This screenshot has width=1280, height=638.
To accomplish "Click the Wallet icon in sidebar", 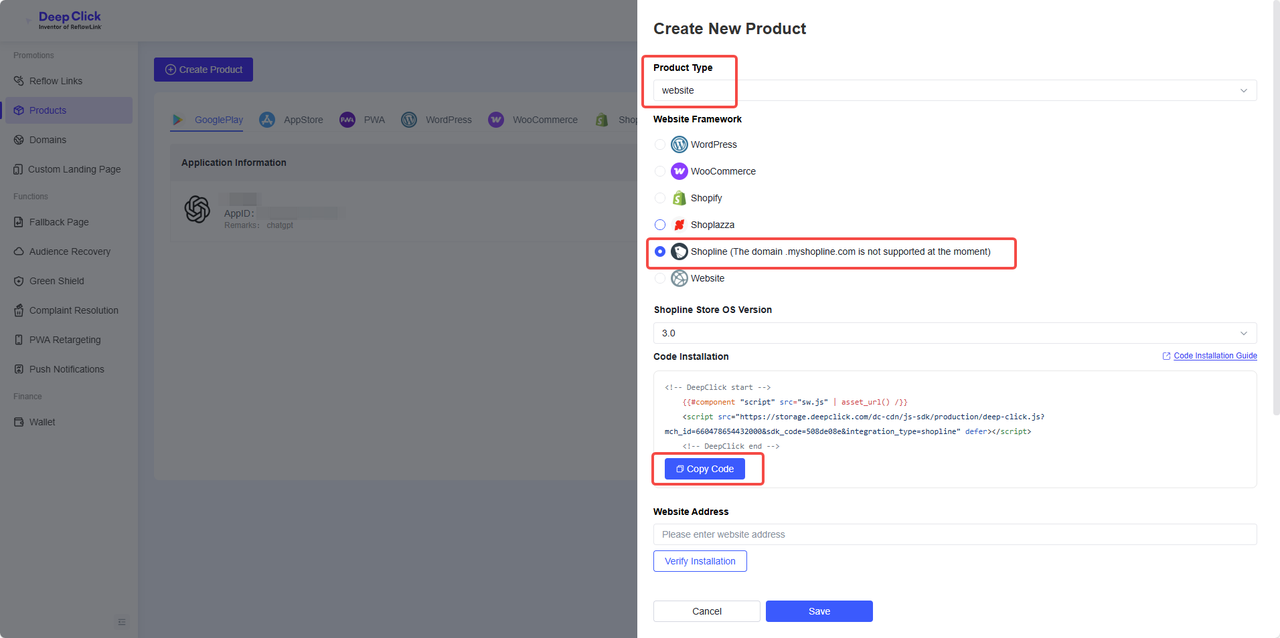I will pyautogui.click(x=19, y=422).
